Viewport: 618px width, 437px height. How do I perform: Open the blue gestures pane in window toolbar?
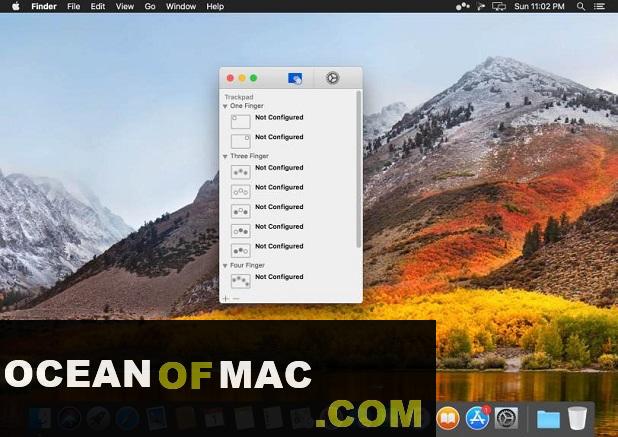[295, 78]
